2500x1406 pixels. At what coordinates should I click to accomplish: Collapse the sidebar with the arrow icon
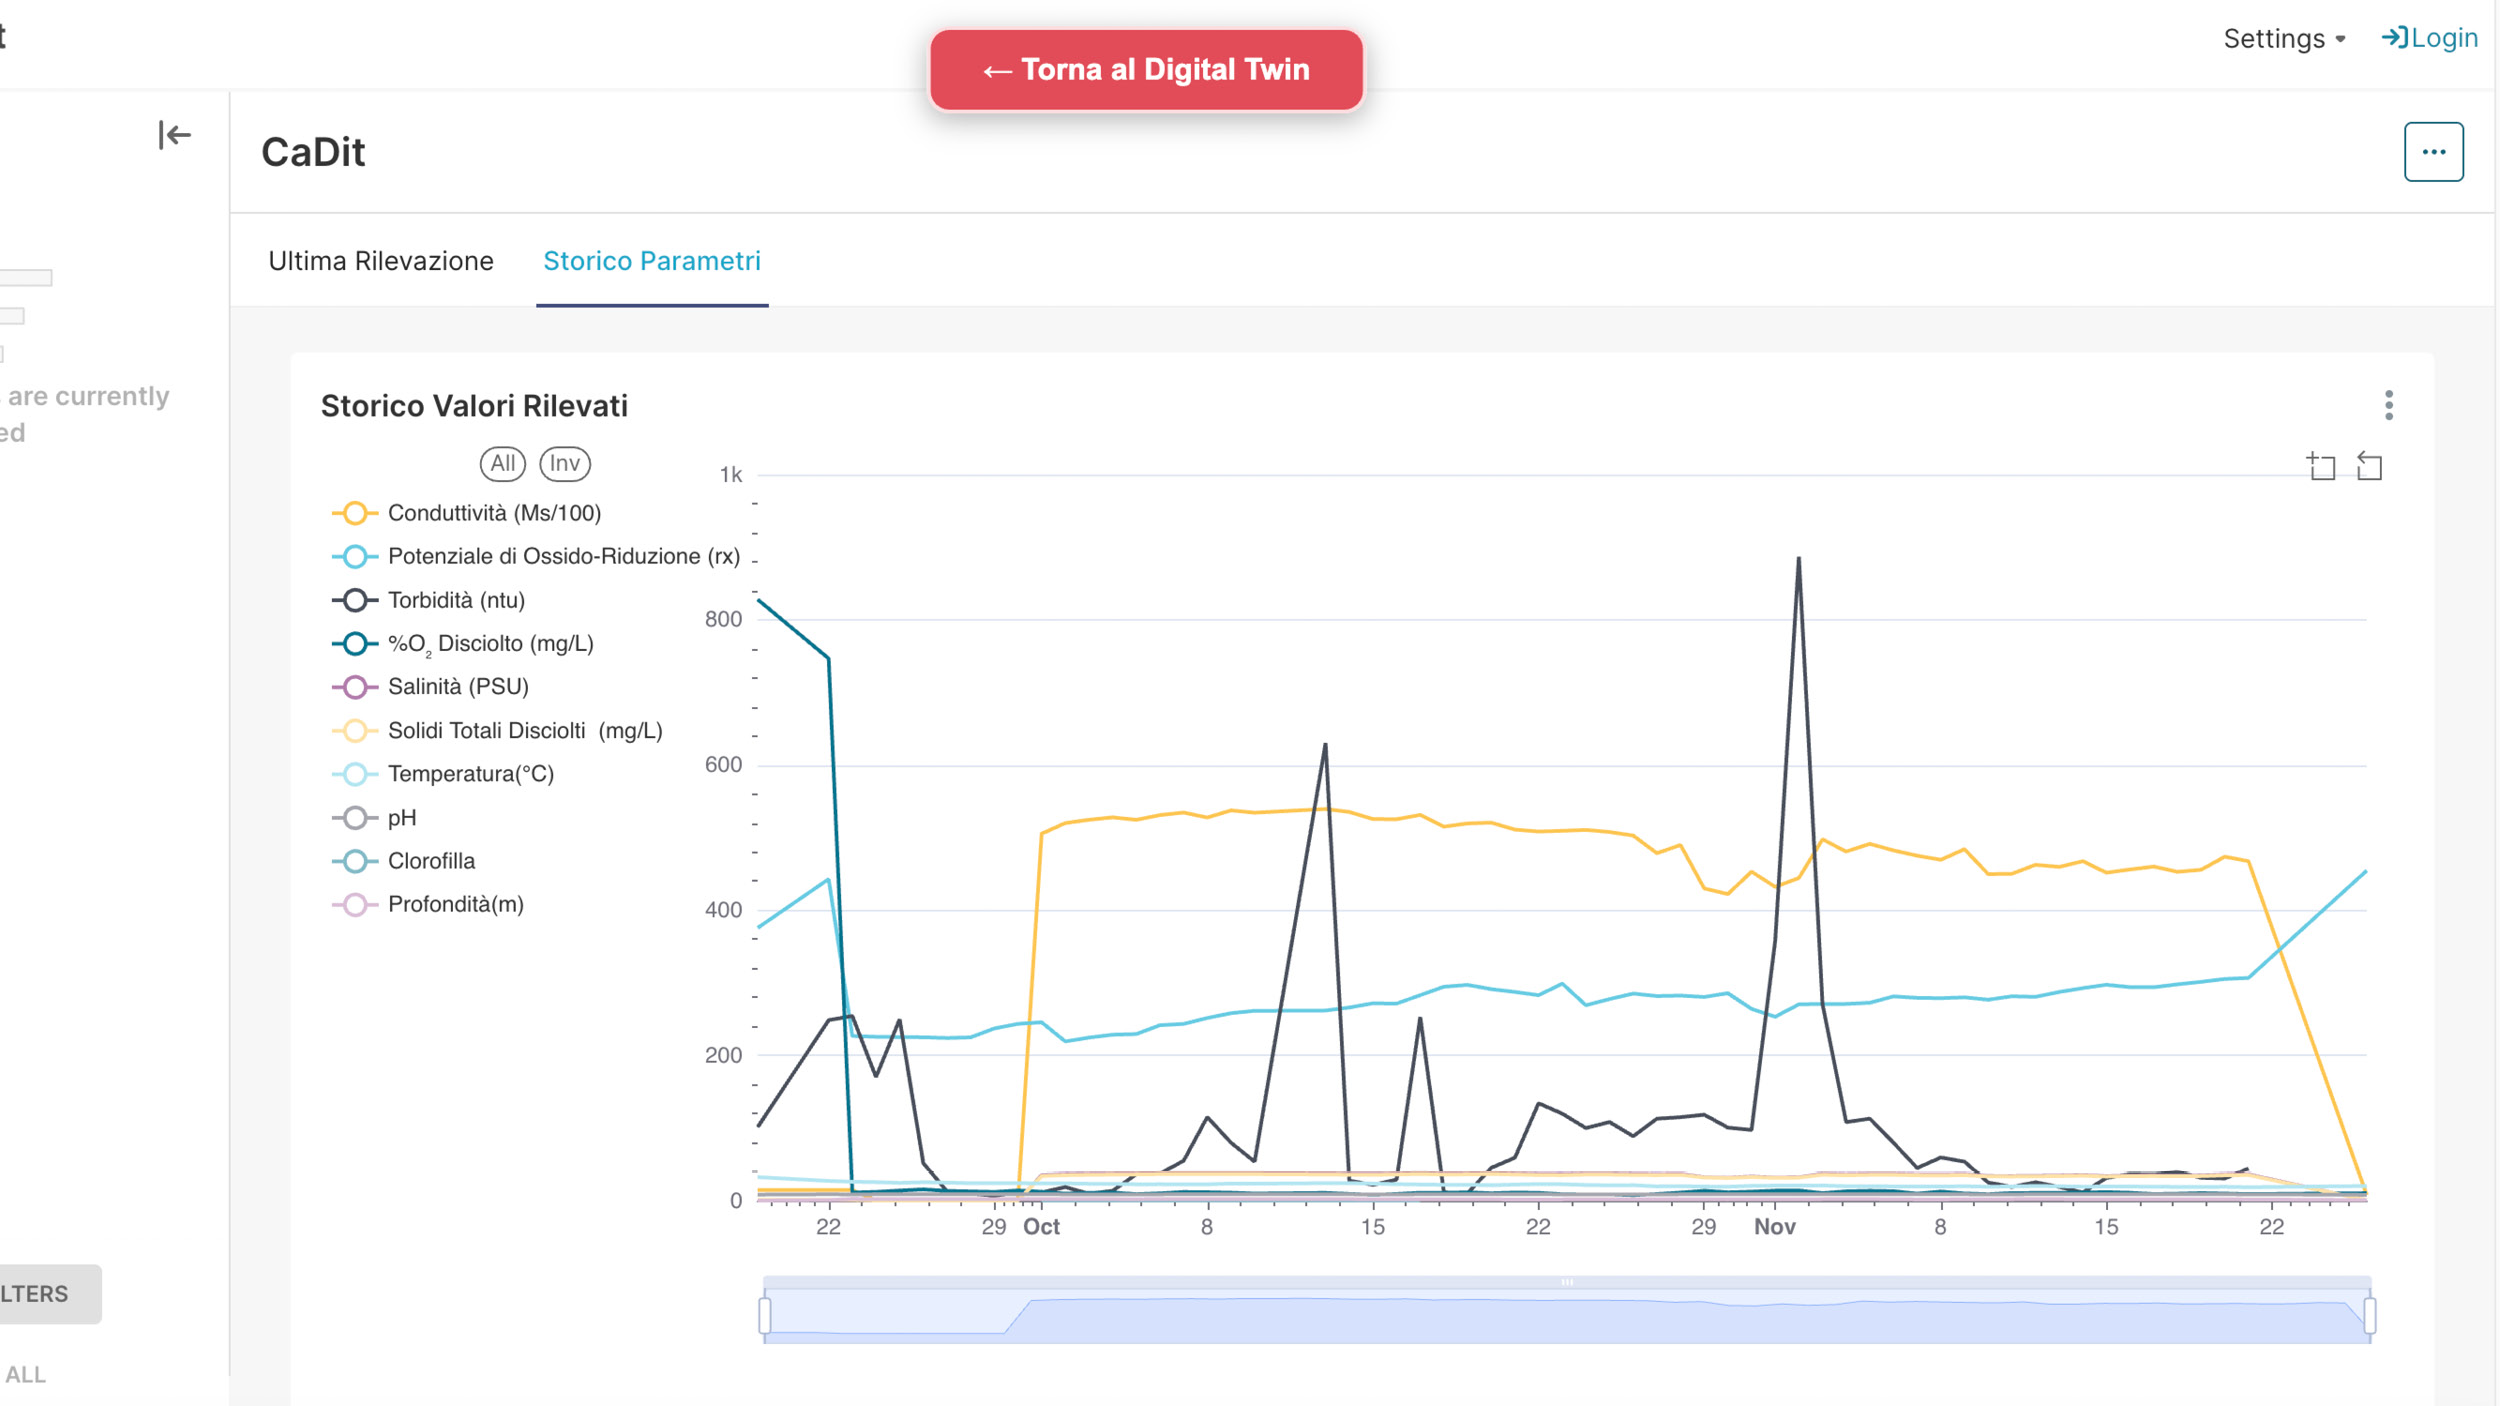[x=174, y=135]
